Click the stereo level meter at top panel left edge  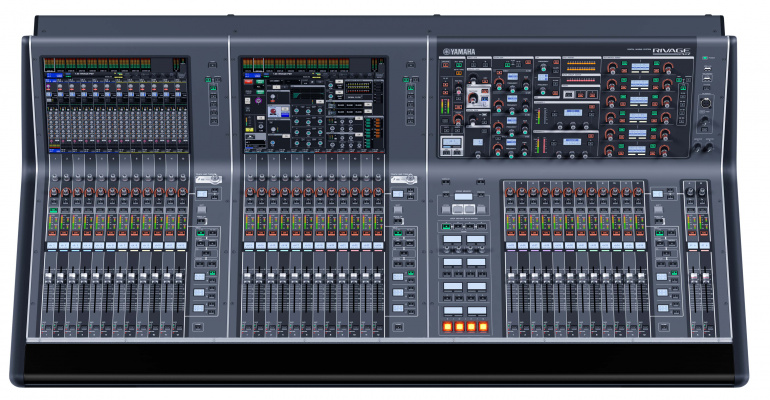pyautogui.click(x=445, y=107)
